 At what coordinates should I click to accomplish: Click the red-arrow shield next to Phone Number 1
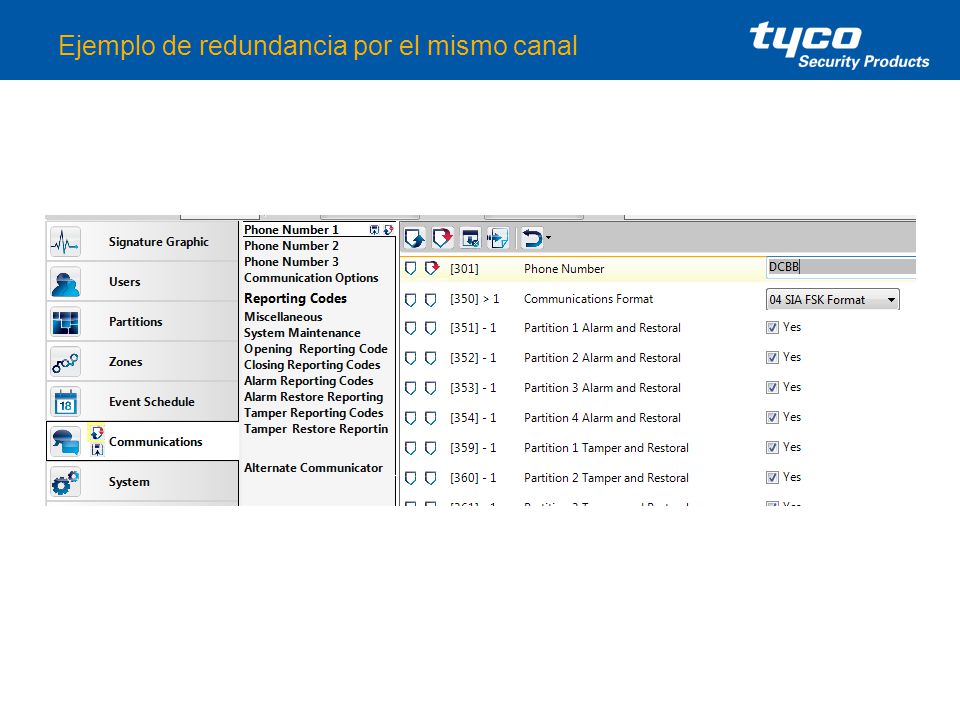point(388,230)
